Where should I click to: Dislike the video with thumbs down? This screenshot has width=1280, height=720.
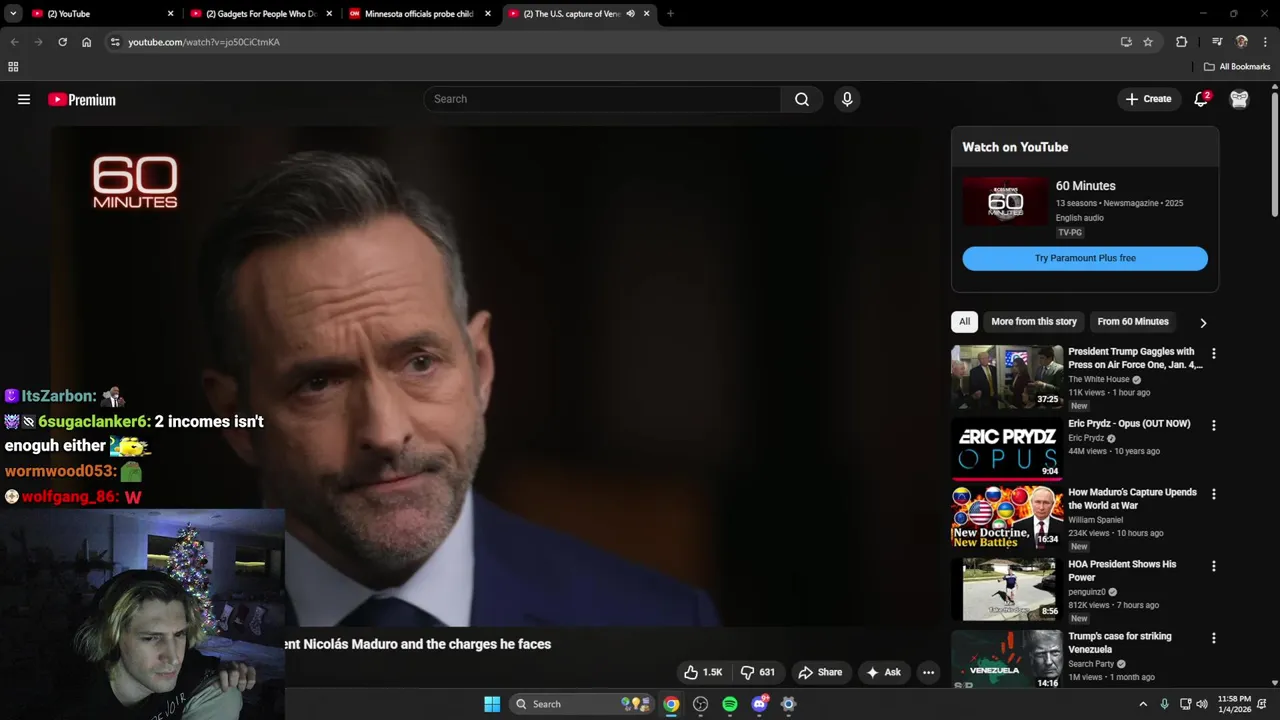[x=758, y=672]
